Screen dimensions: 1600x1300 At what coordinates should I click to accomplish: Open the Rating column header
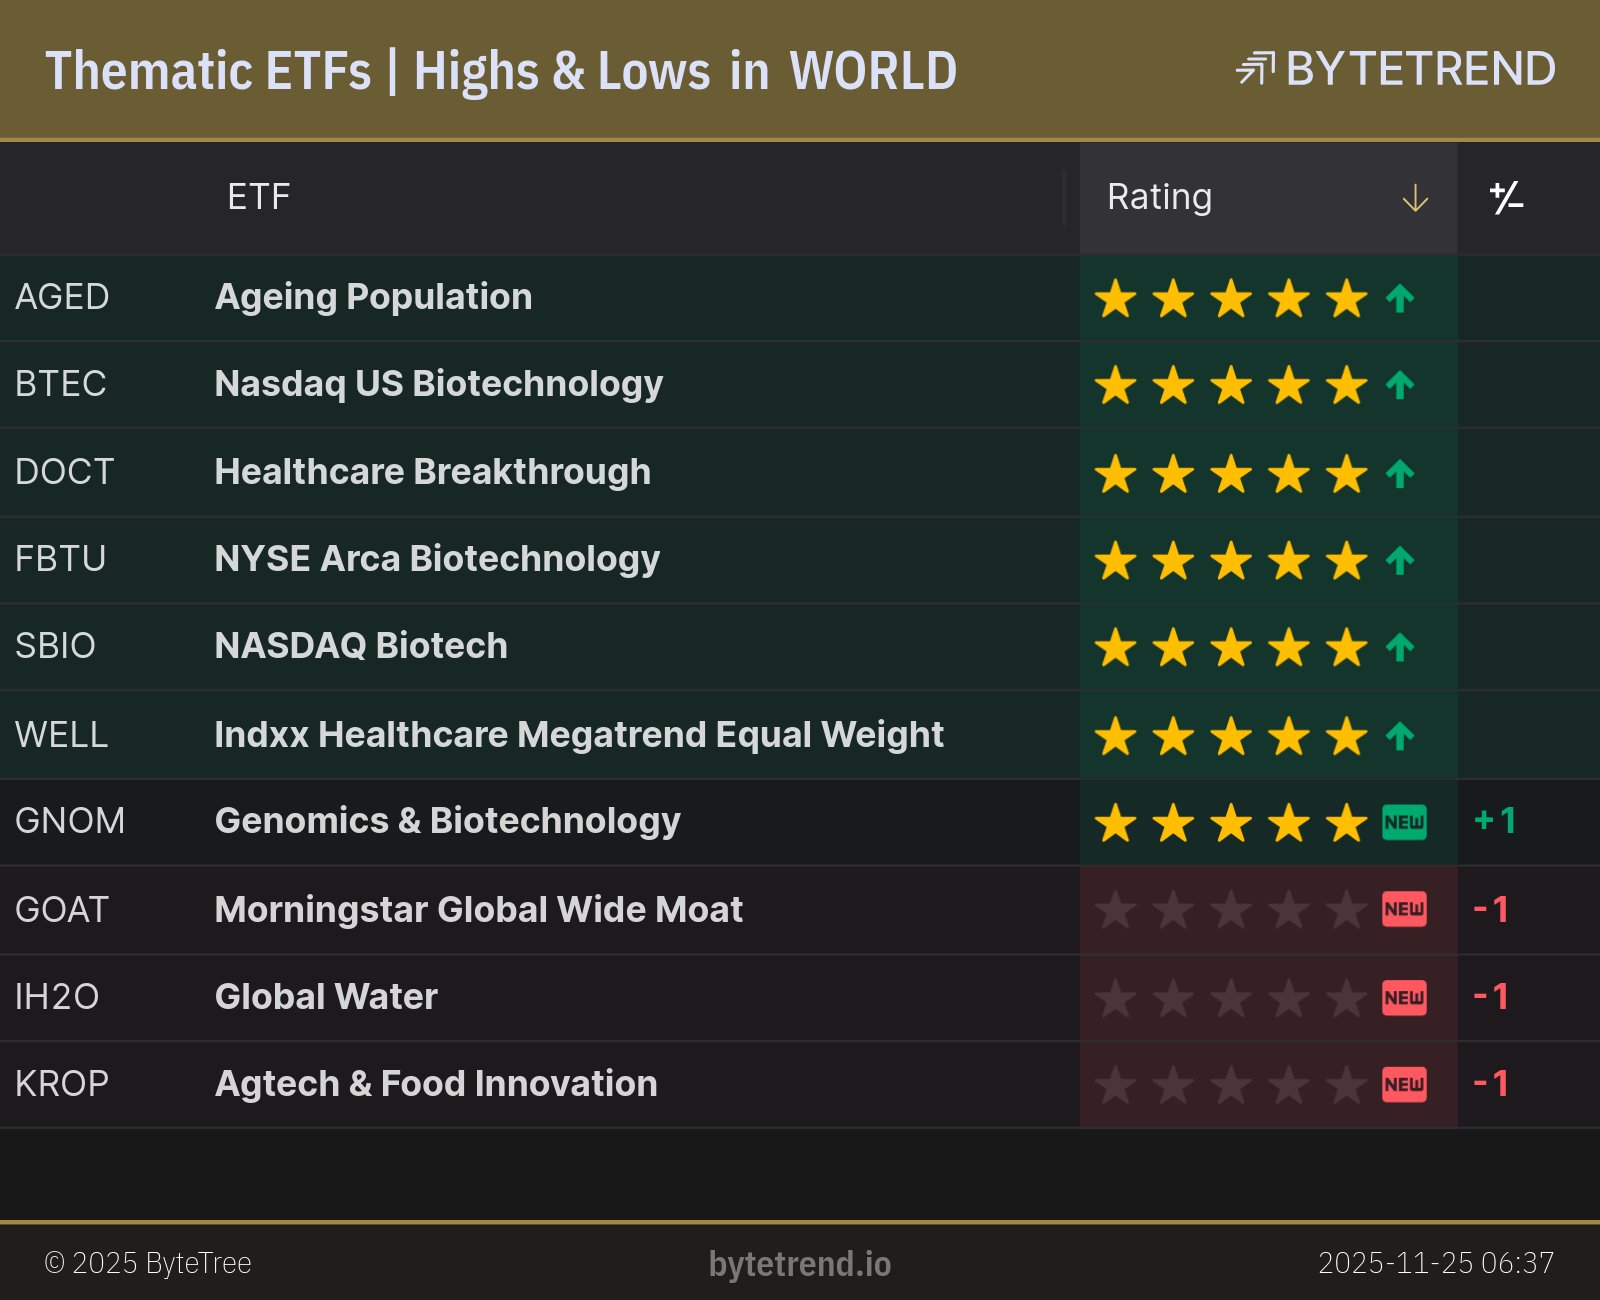pyautogui.click(x=1159, y=197)
